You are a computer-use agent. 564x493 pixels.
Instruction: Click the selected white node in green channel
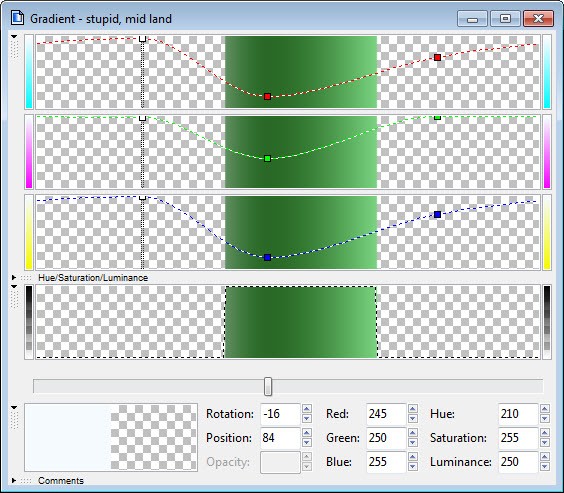142,118
